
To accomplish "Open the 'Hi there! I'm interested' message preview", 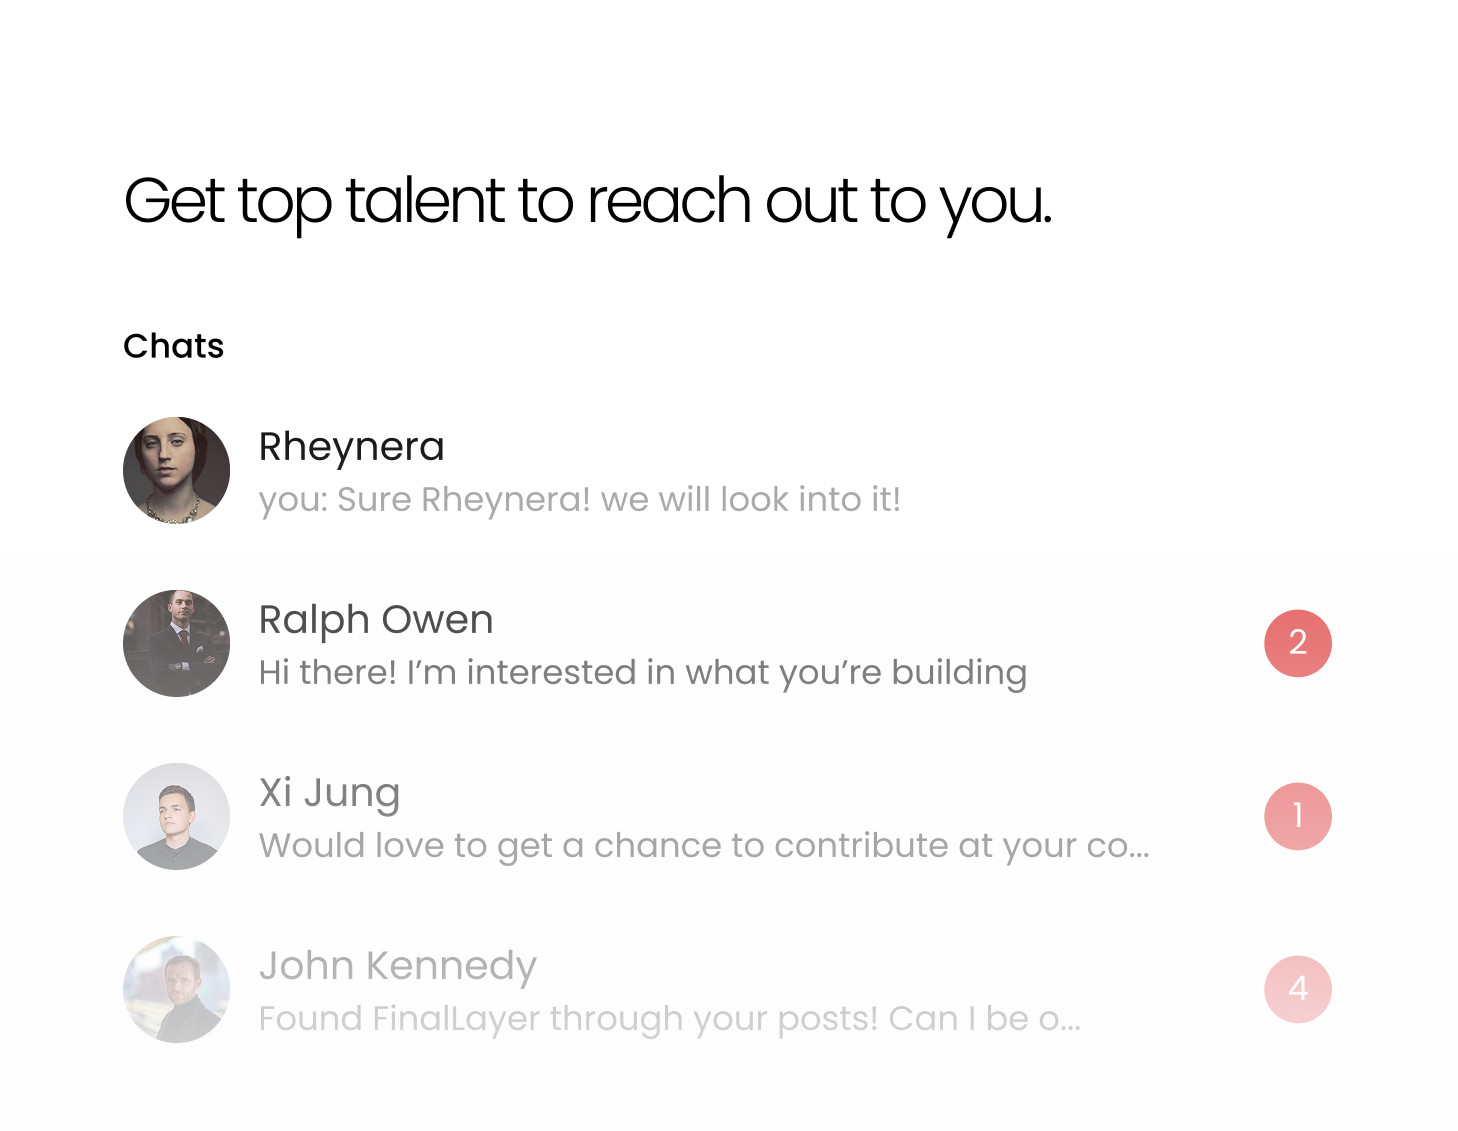I will 642,672.
